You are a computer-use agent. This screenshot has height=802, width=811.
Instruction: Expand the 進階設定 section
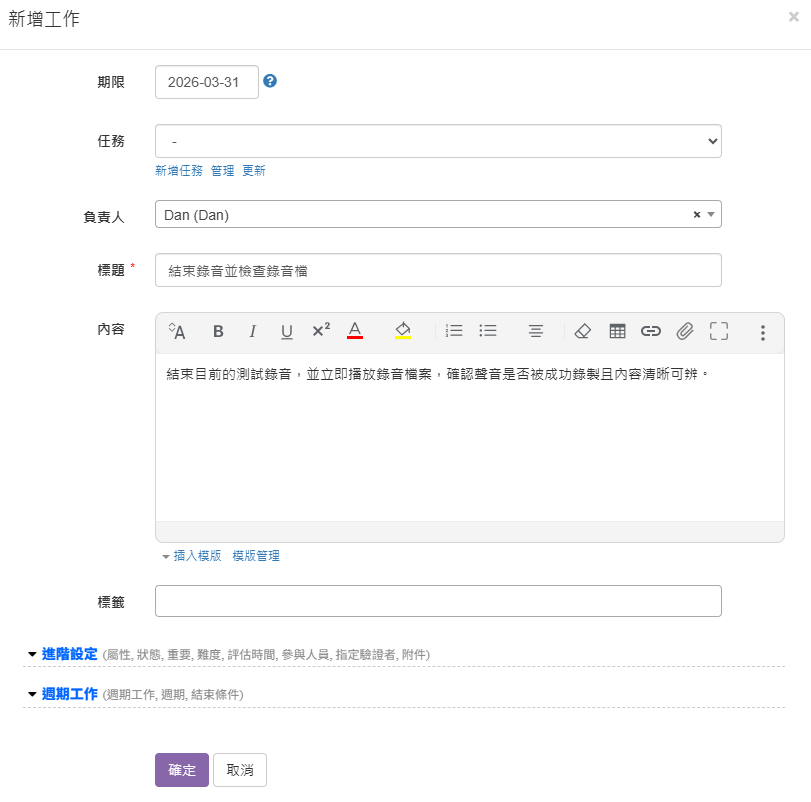coord(69,654)
